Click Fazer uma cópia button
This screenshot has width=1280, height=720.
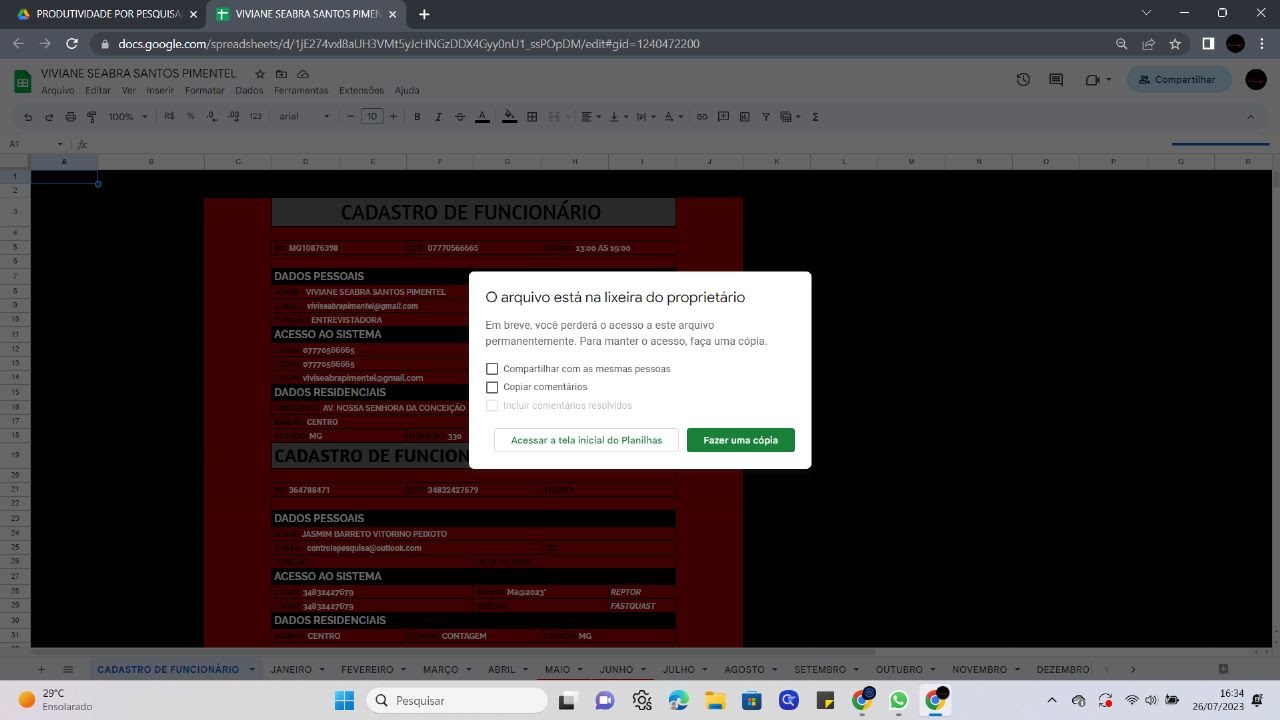click(x=741, y=440)
